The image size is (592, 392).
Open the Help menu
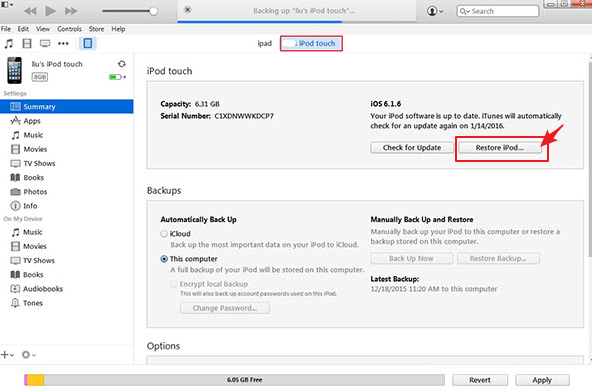pyautogui.click(x=118, y=29)
